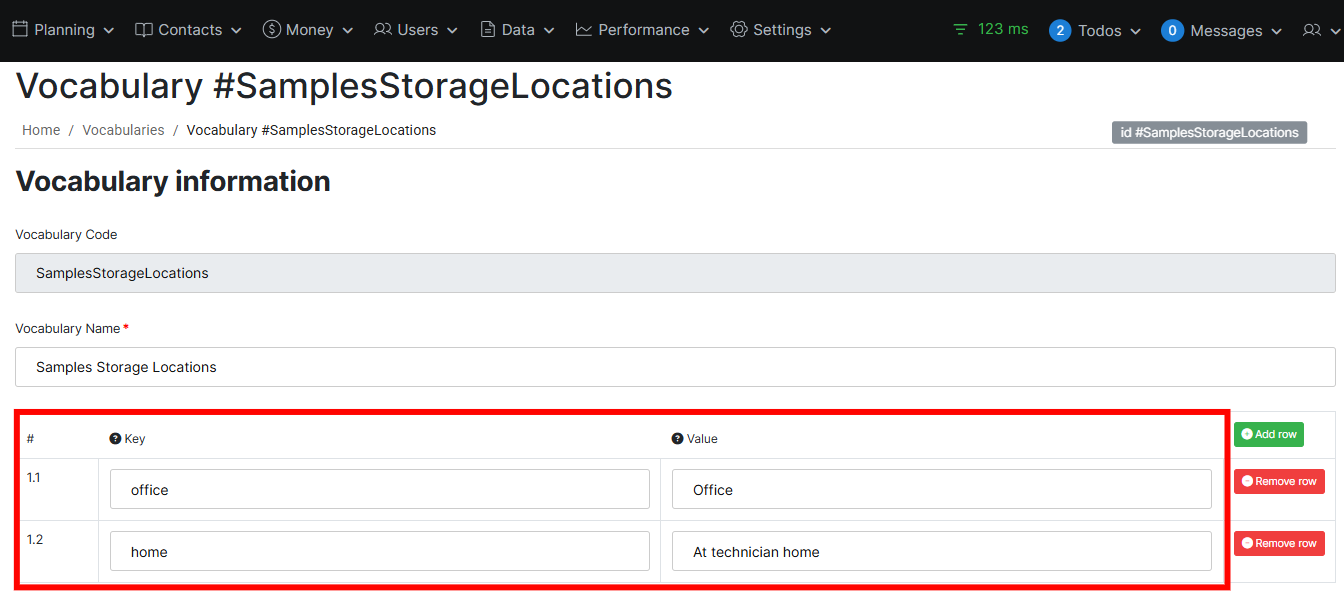Remove the row for At technician home
Screen dimensions: 1344x602
[x=1279, y=544]
